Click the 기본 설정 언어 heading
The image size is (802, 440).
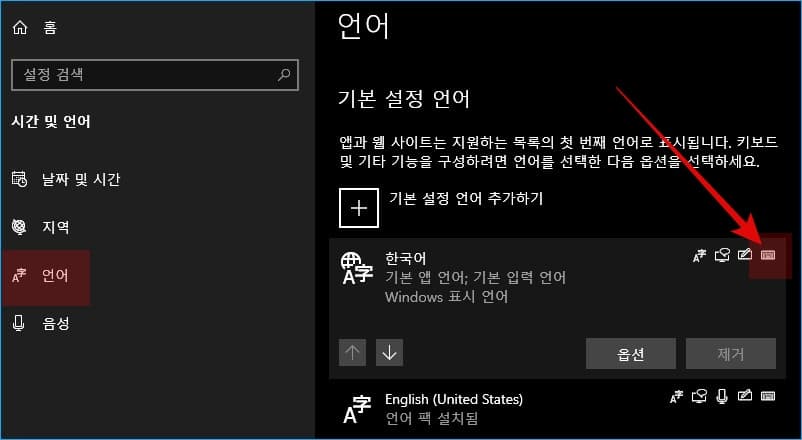click(404, 99)
